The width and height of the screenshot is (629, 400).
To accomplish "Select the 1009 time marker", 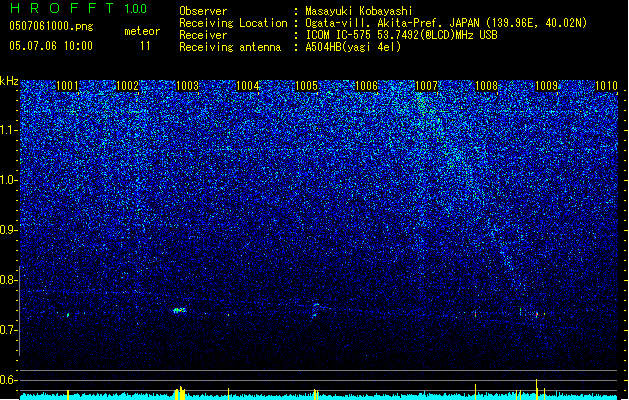I will [546, 85].
